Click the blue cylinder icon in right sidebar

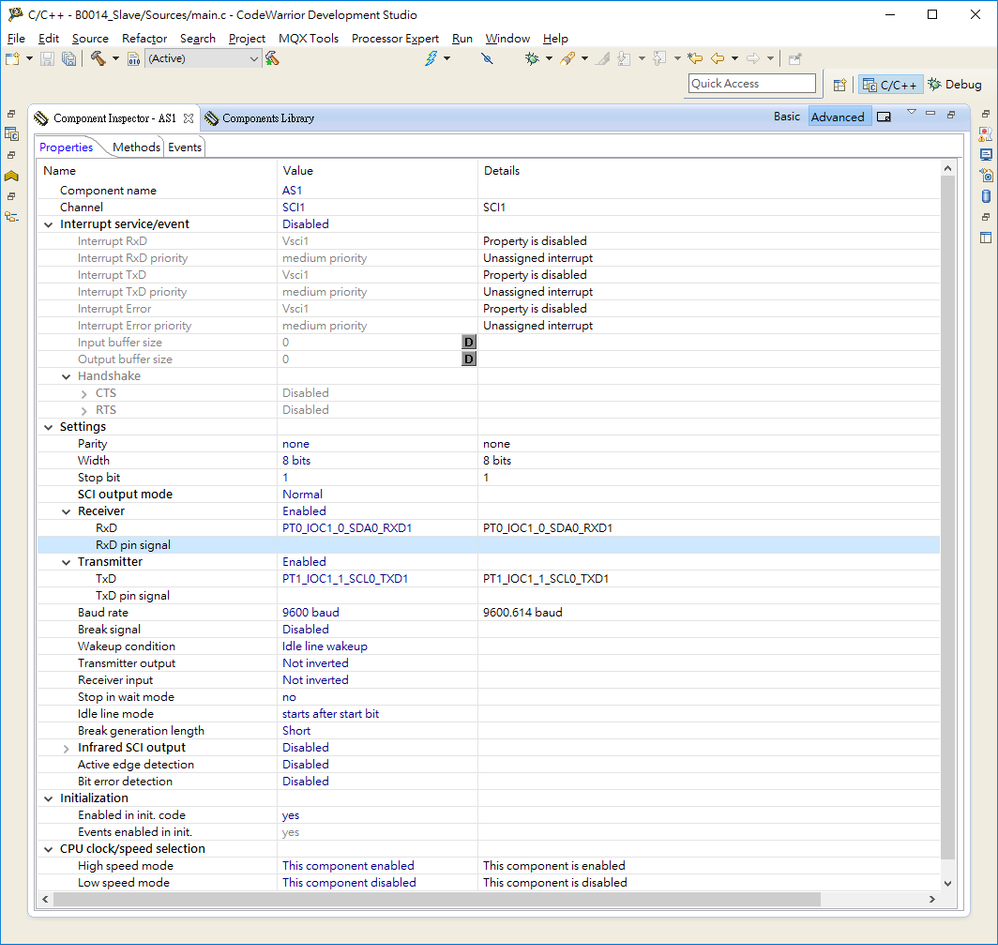point(986,196)
